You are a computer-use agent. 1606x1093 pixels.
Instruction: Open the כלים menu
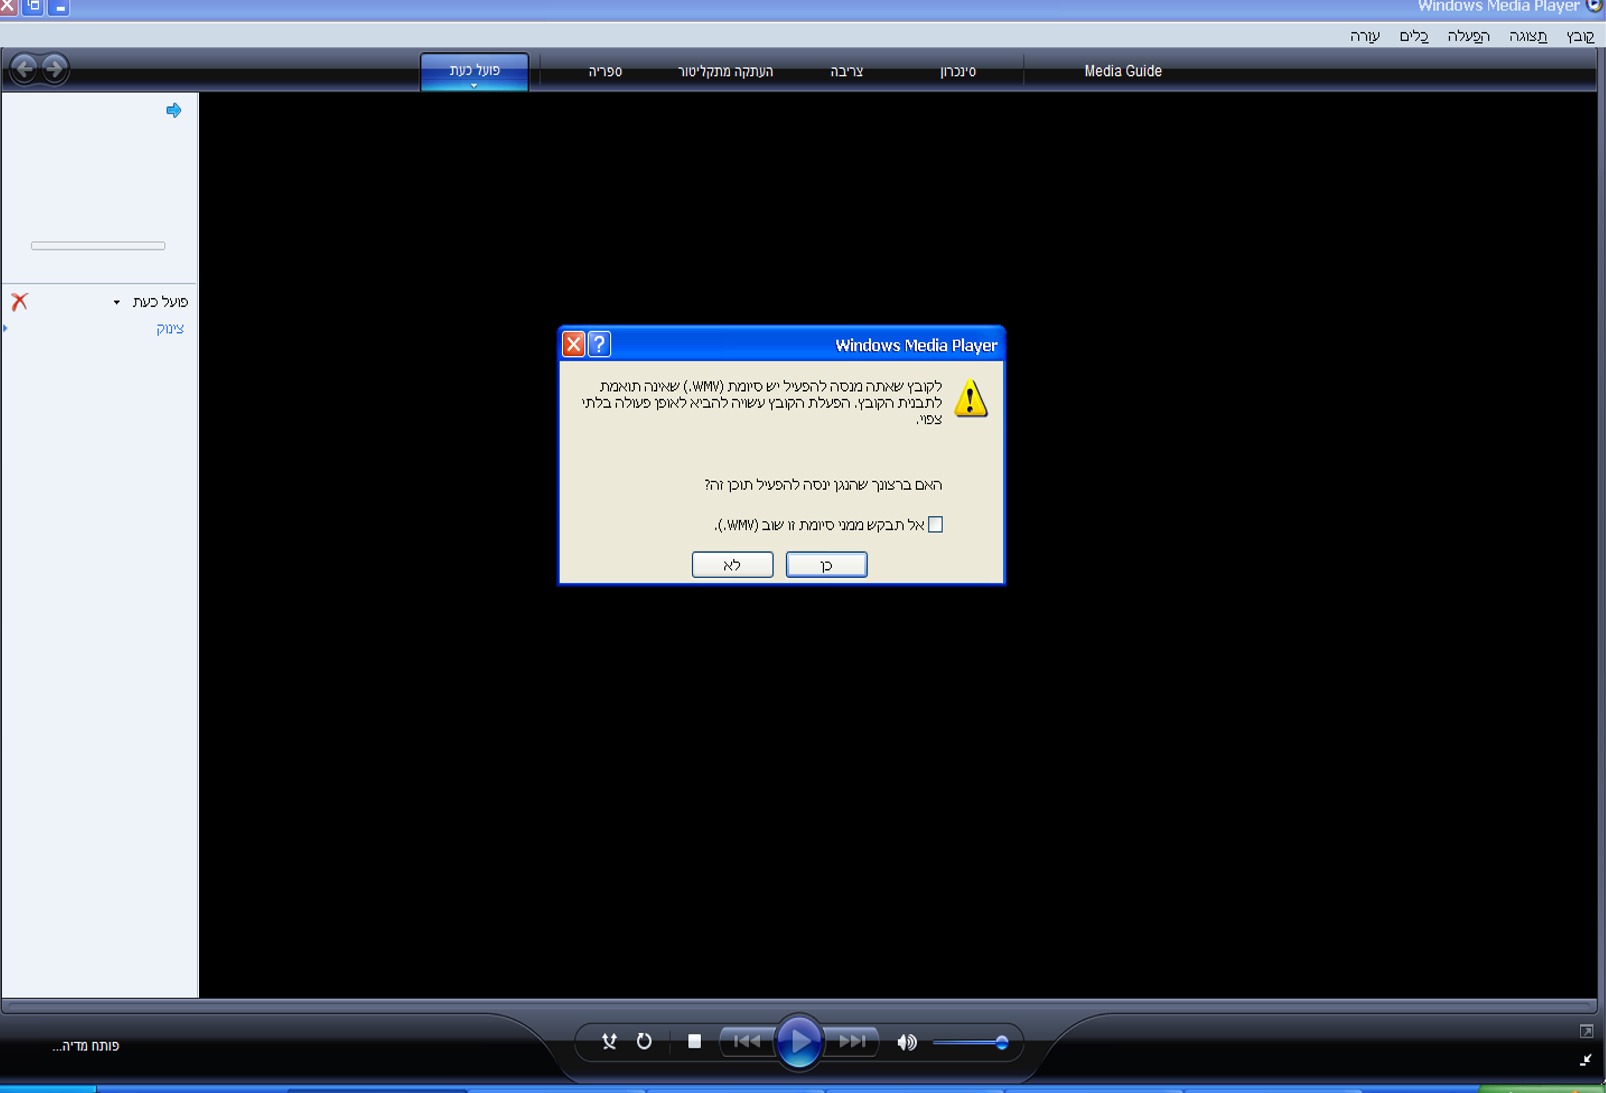pos(1414,36)
